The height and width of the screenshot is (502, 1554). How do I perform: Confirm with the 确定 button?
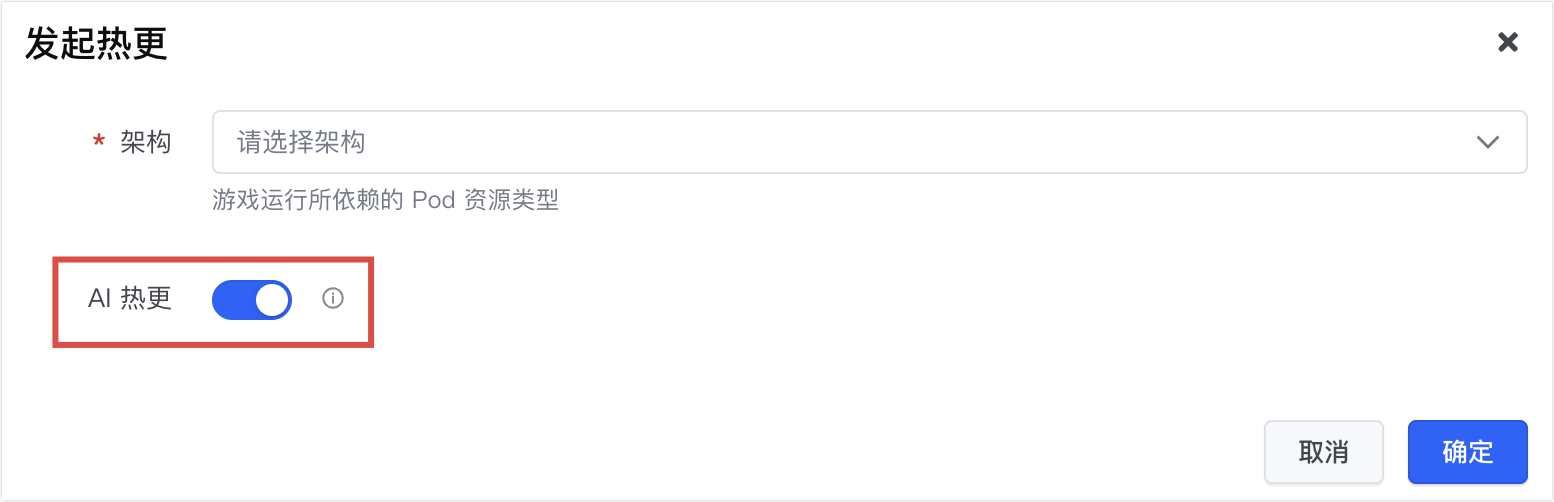[x=1467, y=451]
